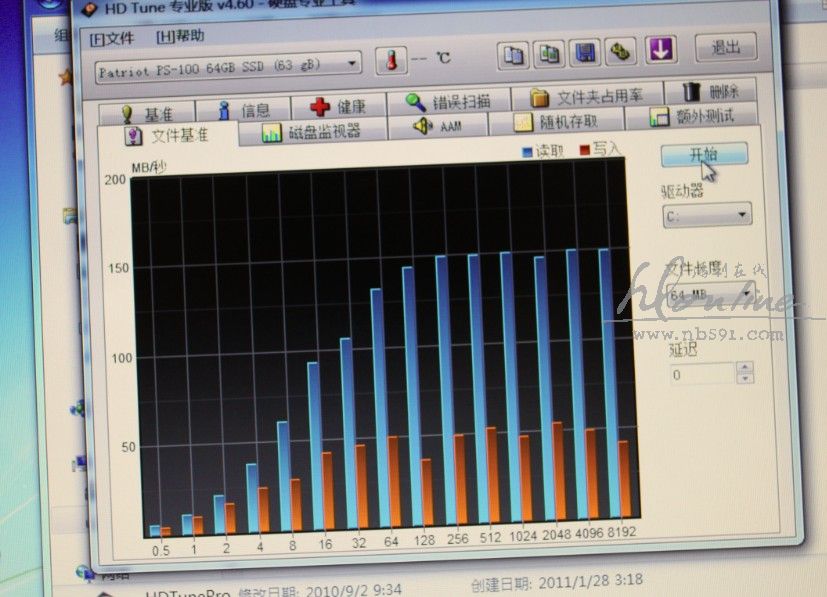Open the 文件 menu
This screenshot has width=827, height=597.
(x=111, y=38)
